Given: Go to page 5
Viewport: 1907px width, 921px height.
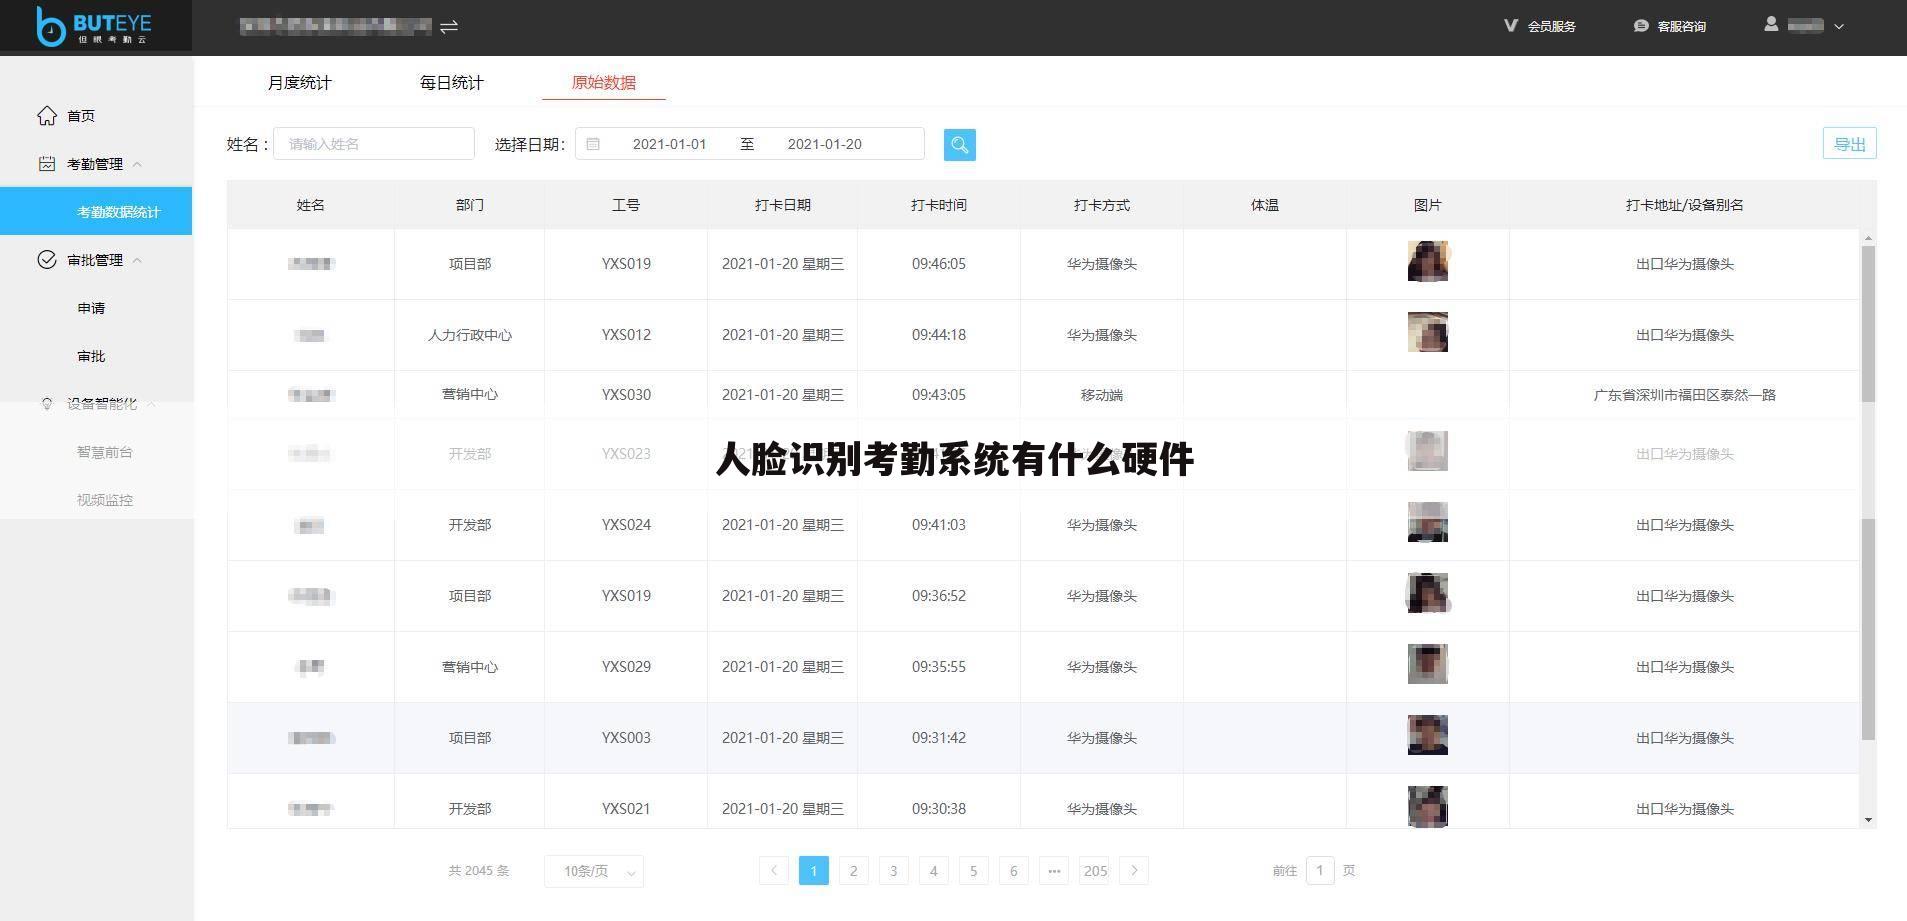Looking at the screenshot, I should pyautogui.click(x=973, y=871).
